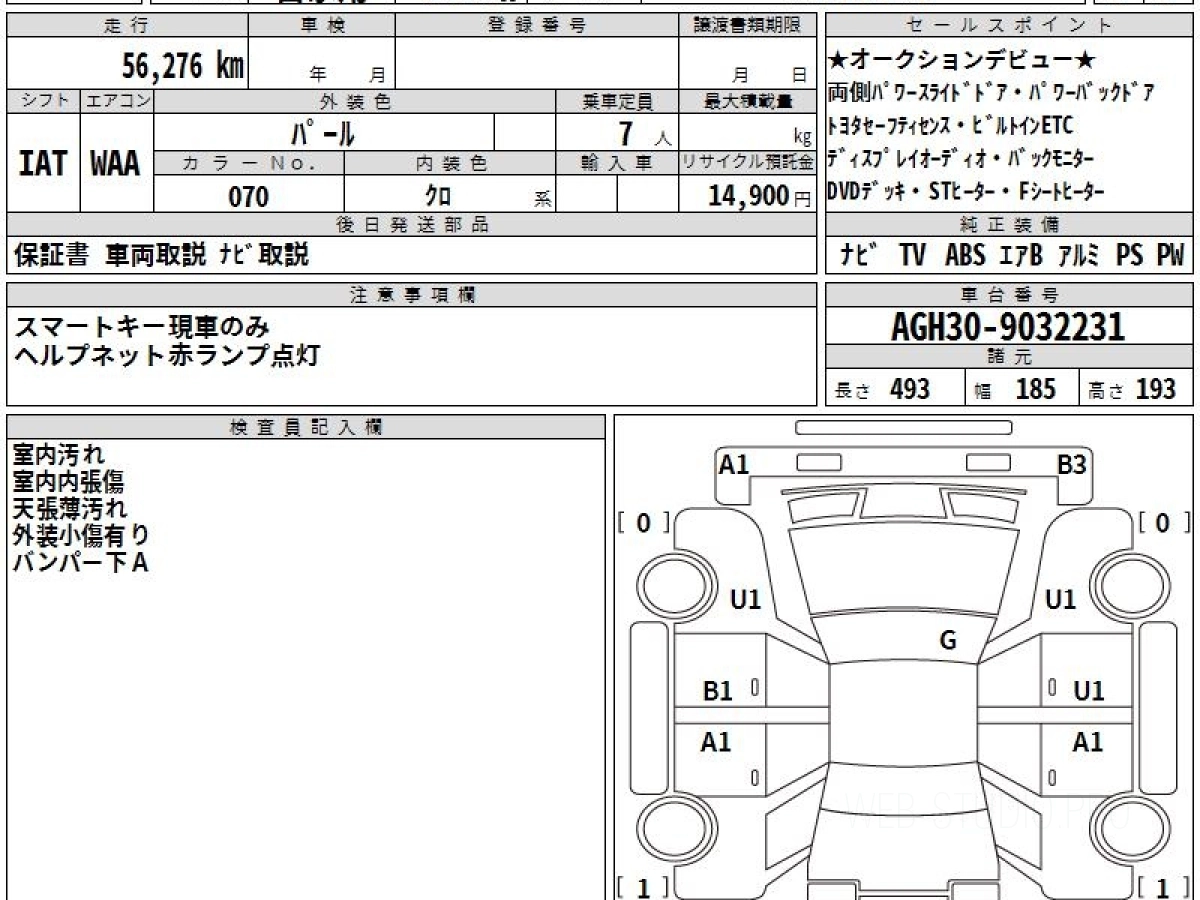Image resolution: width=1200 pixels, height=900 pixels.
Task: Click the B3 damage mark on the diagram
Action: [x=1072, y=464]
